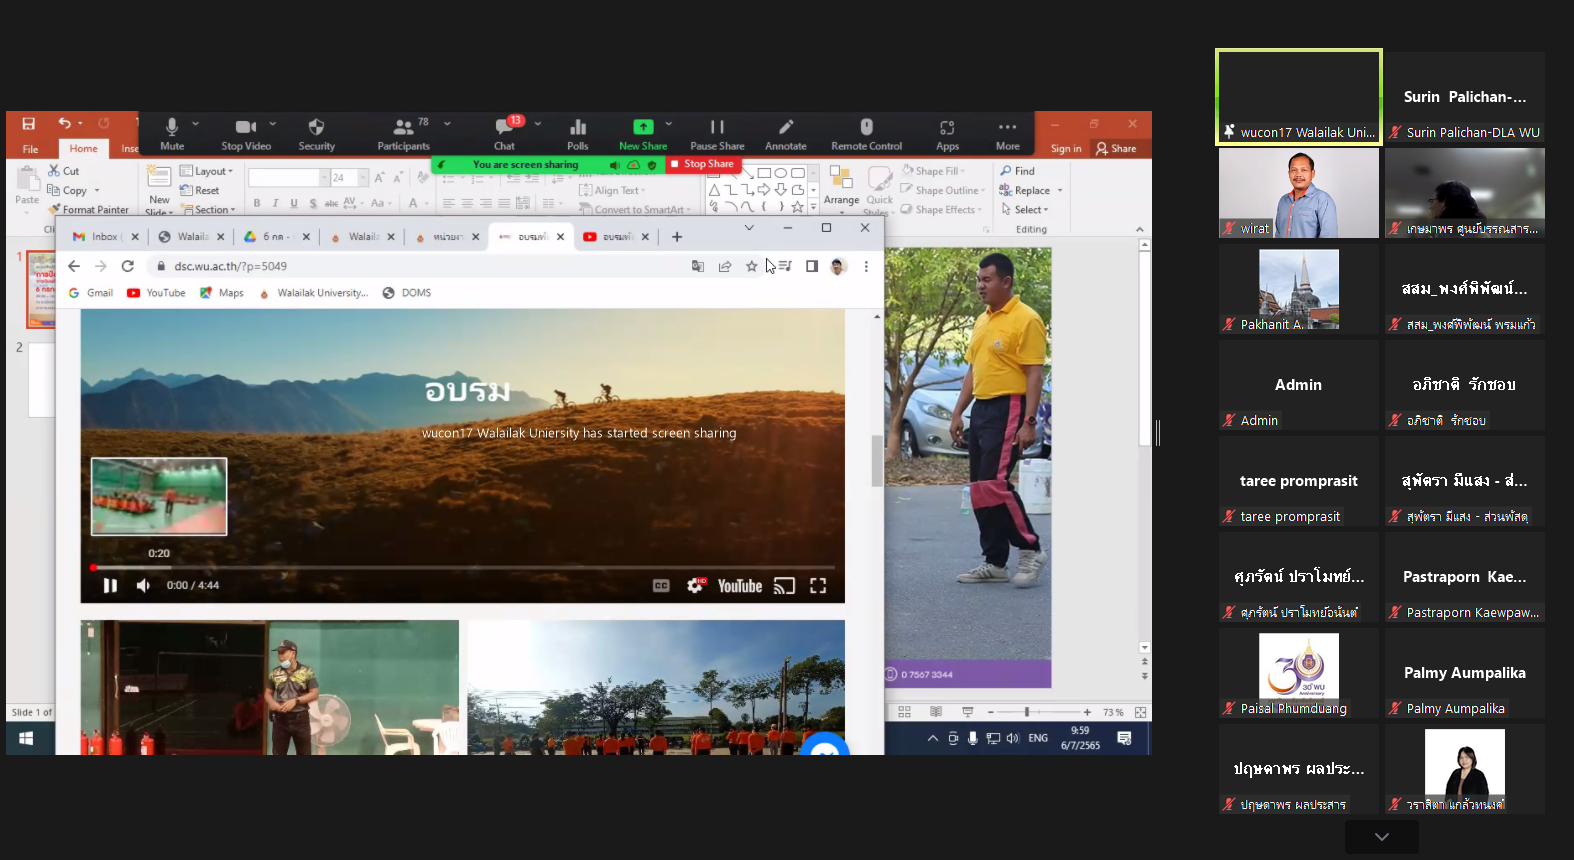Click the Chrome translate page icon

[697, 266]
